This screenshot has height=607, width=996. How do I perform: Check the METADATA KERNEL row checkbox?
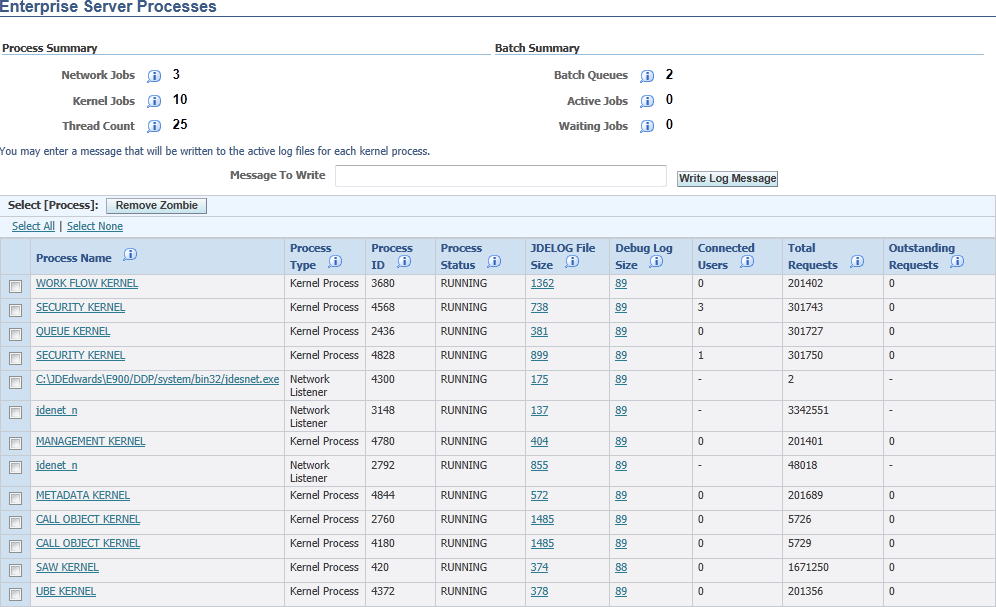coord(15,498)
